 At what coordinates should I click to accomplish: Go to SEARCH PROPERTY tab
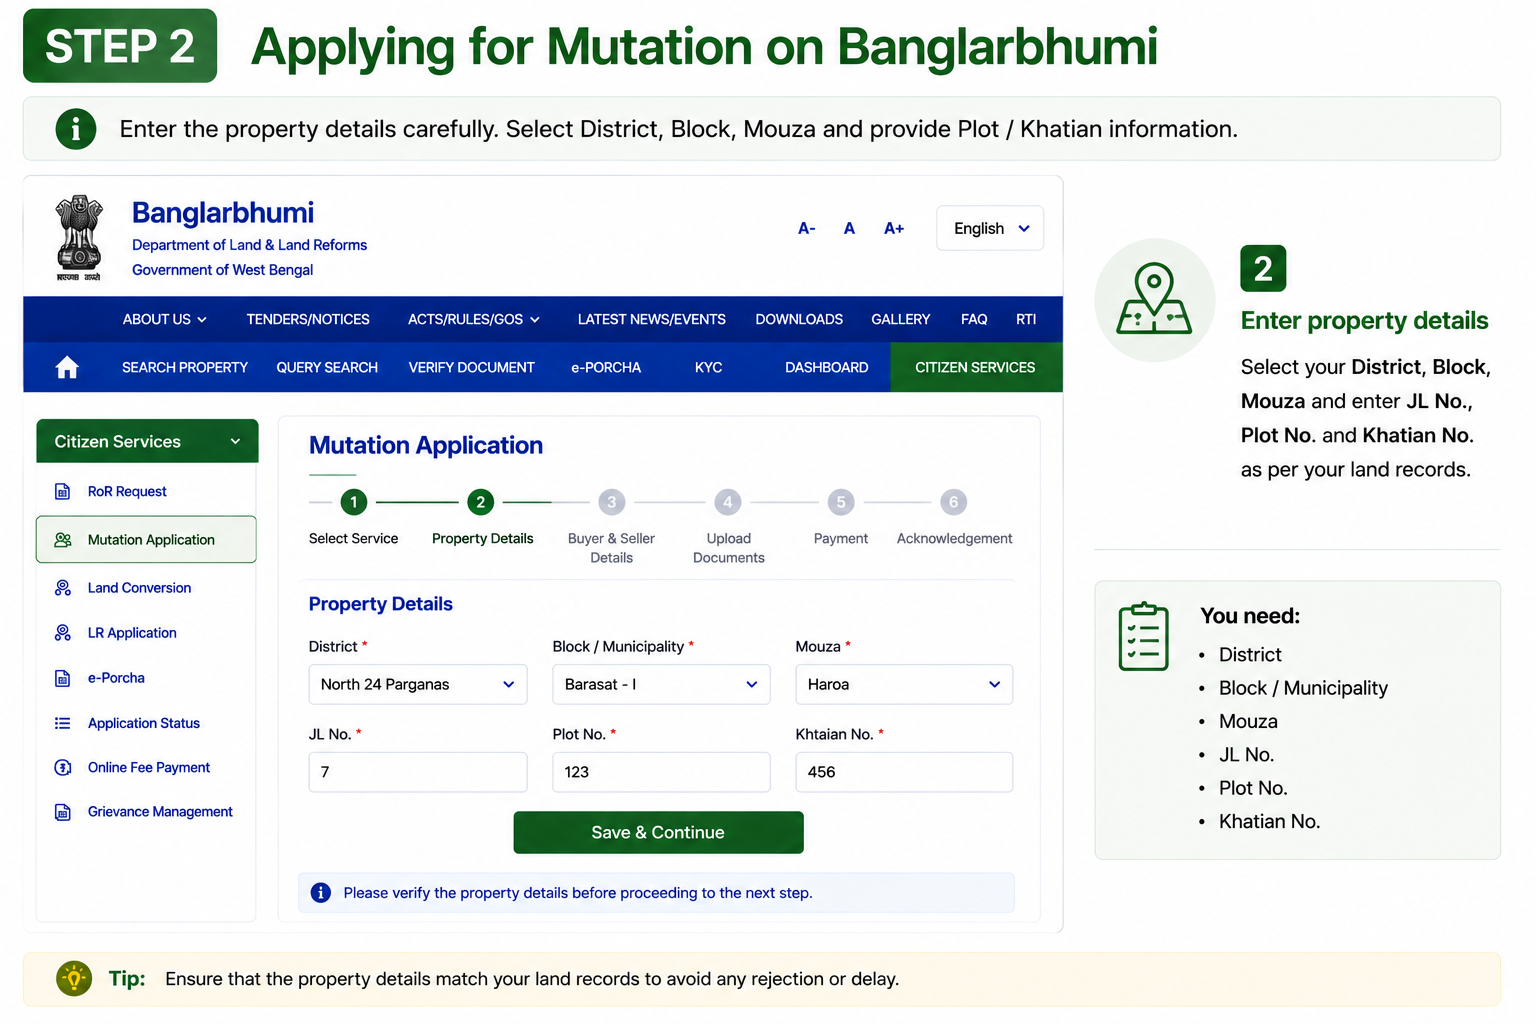(x=185, y=368)
